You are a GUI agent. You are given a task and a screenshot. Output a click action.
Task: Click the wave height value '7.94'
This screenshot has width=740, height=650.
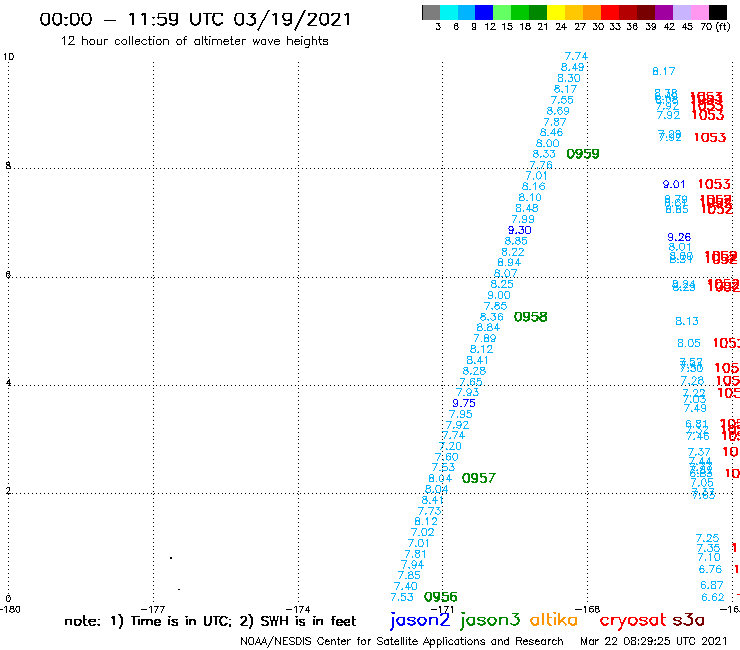412,565
